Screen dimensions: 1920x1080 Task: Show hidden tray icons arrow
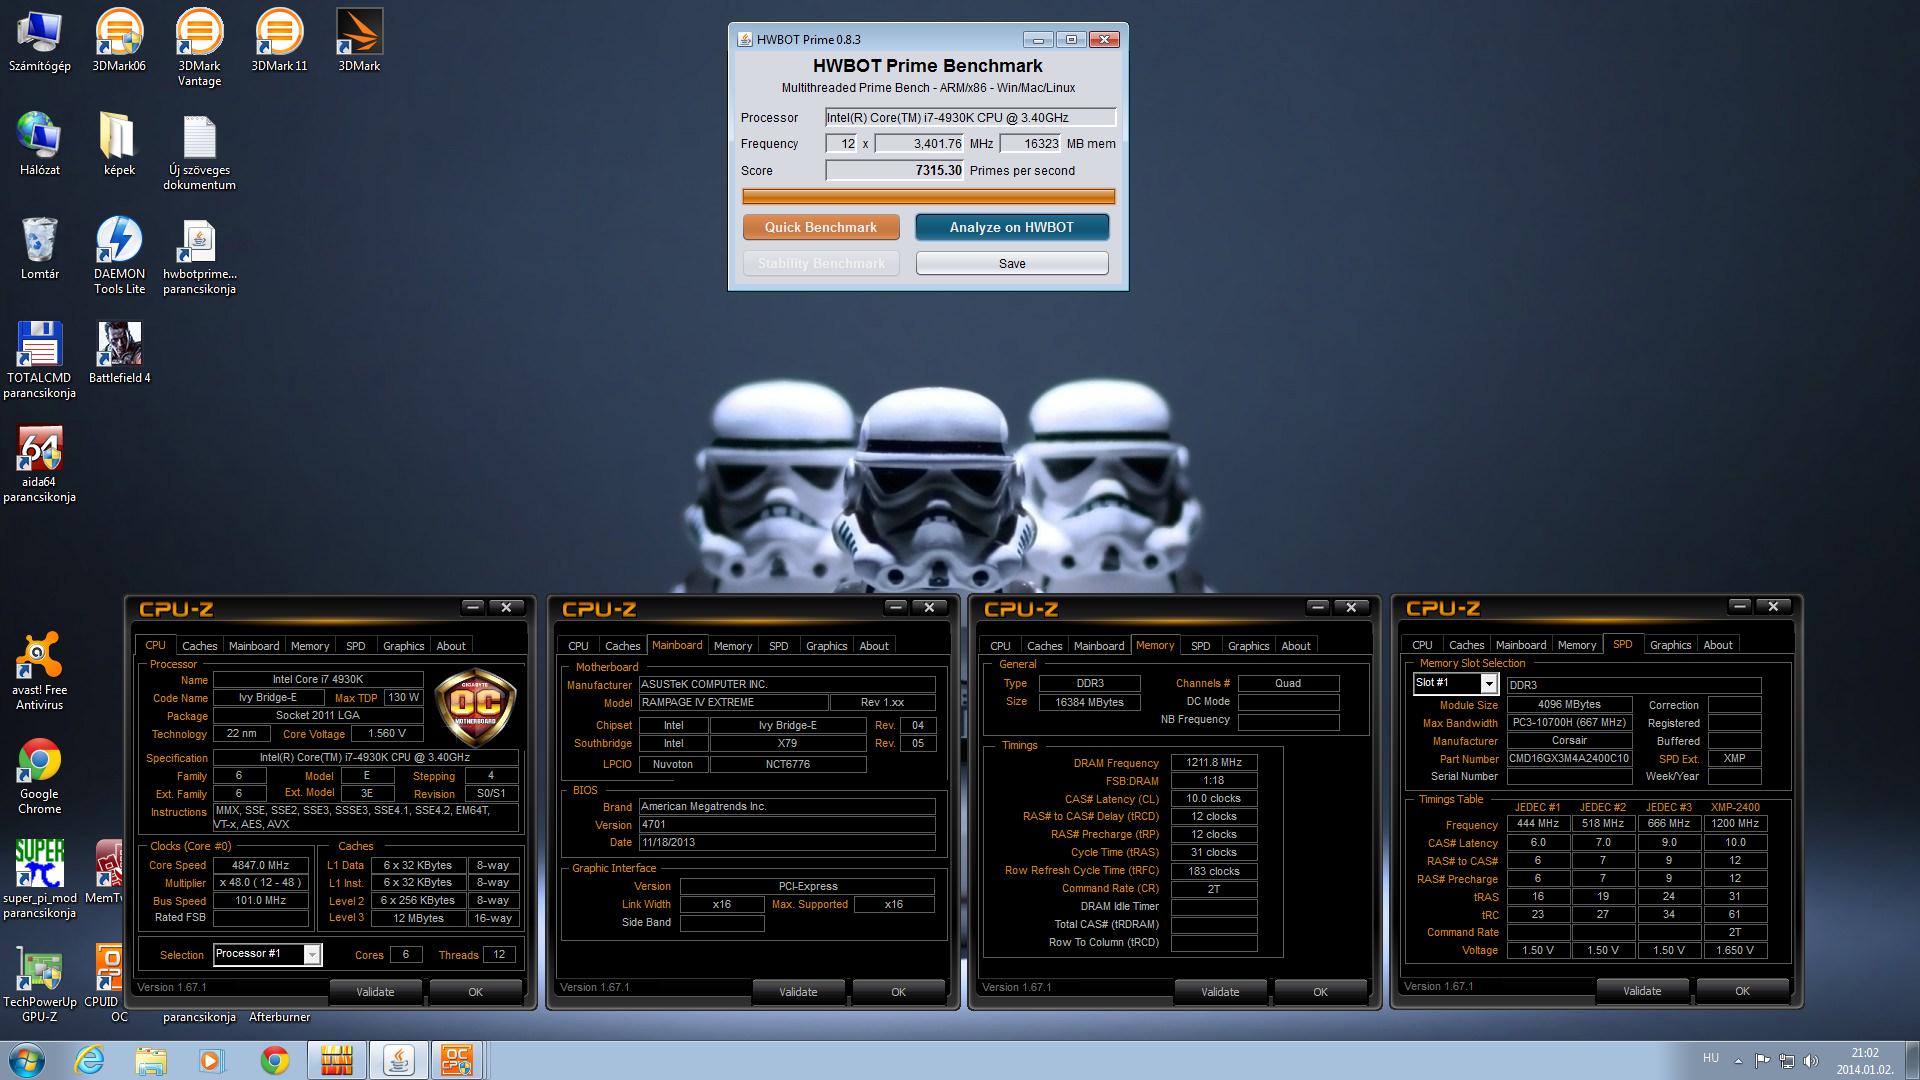pyautogui.click(x=1738, y=1061)
